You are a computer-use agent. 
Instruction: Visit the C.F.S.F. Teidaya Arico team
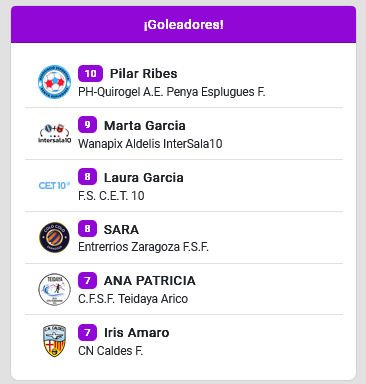(x=133, y=299)
